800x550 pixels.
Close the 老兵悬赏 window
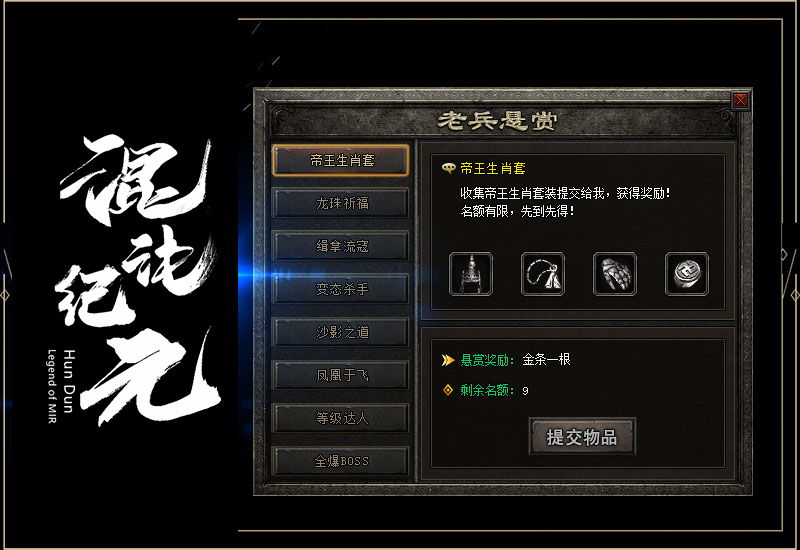point(740,100)
